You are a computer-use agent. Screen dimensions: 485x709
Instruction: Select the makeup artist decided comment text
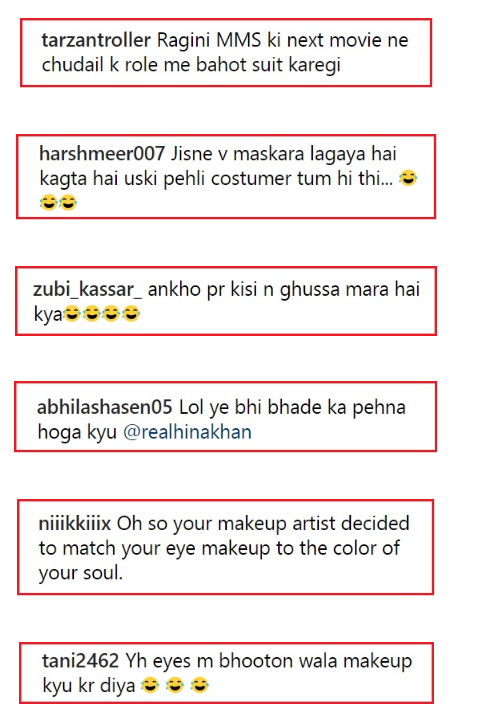224,548
